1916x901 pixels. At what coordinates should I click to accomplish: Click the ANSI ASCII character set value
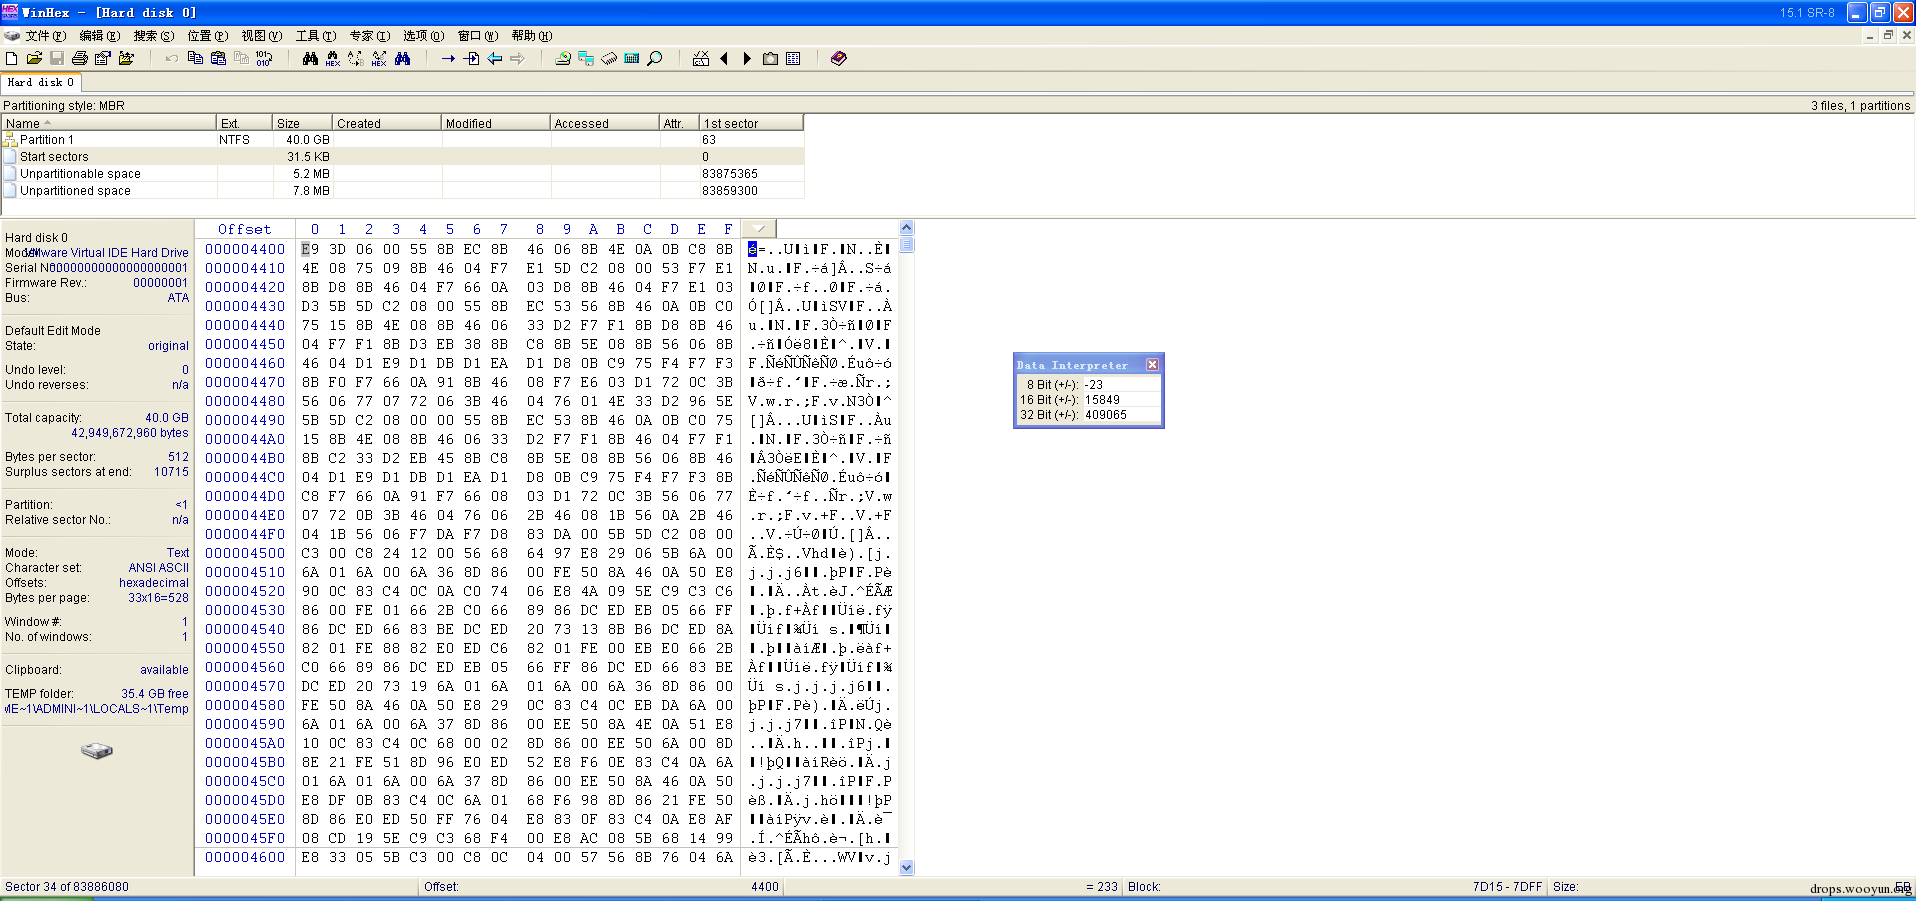pos(158,568)
